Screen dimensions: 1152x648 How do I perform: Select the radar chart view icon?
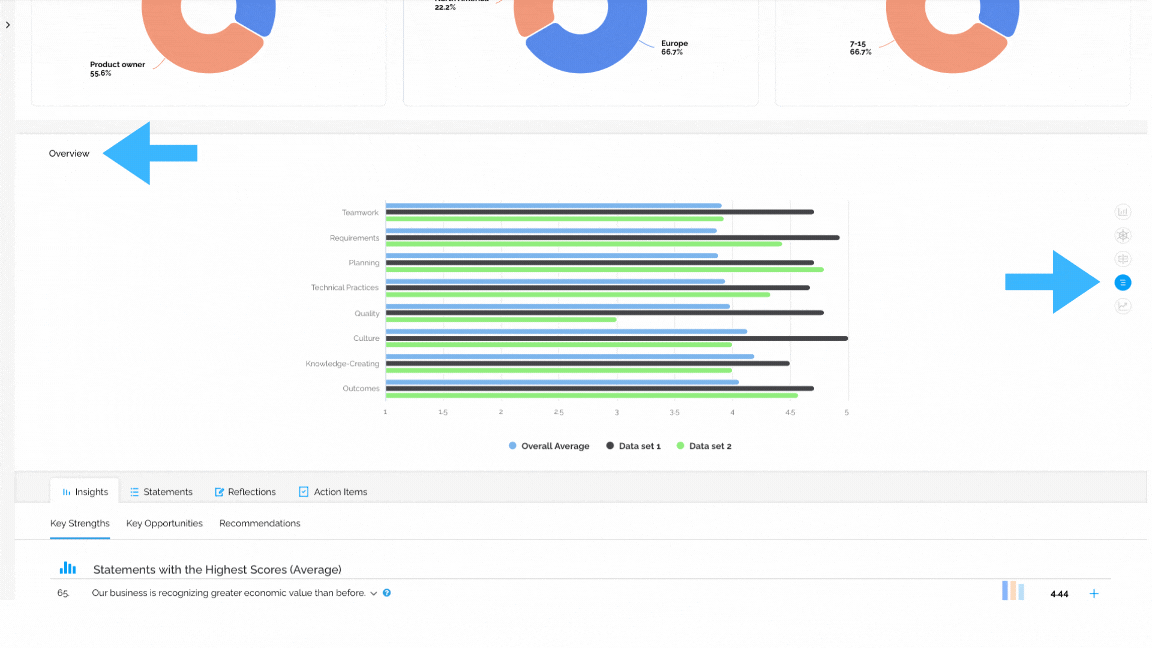pos(1123,236)
